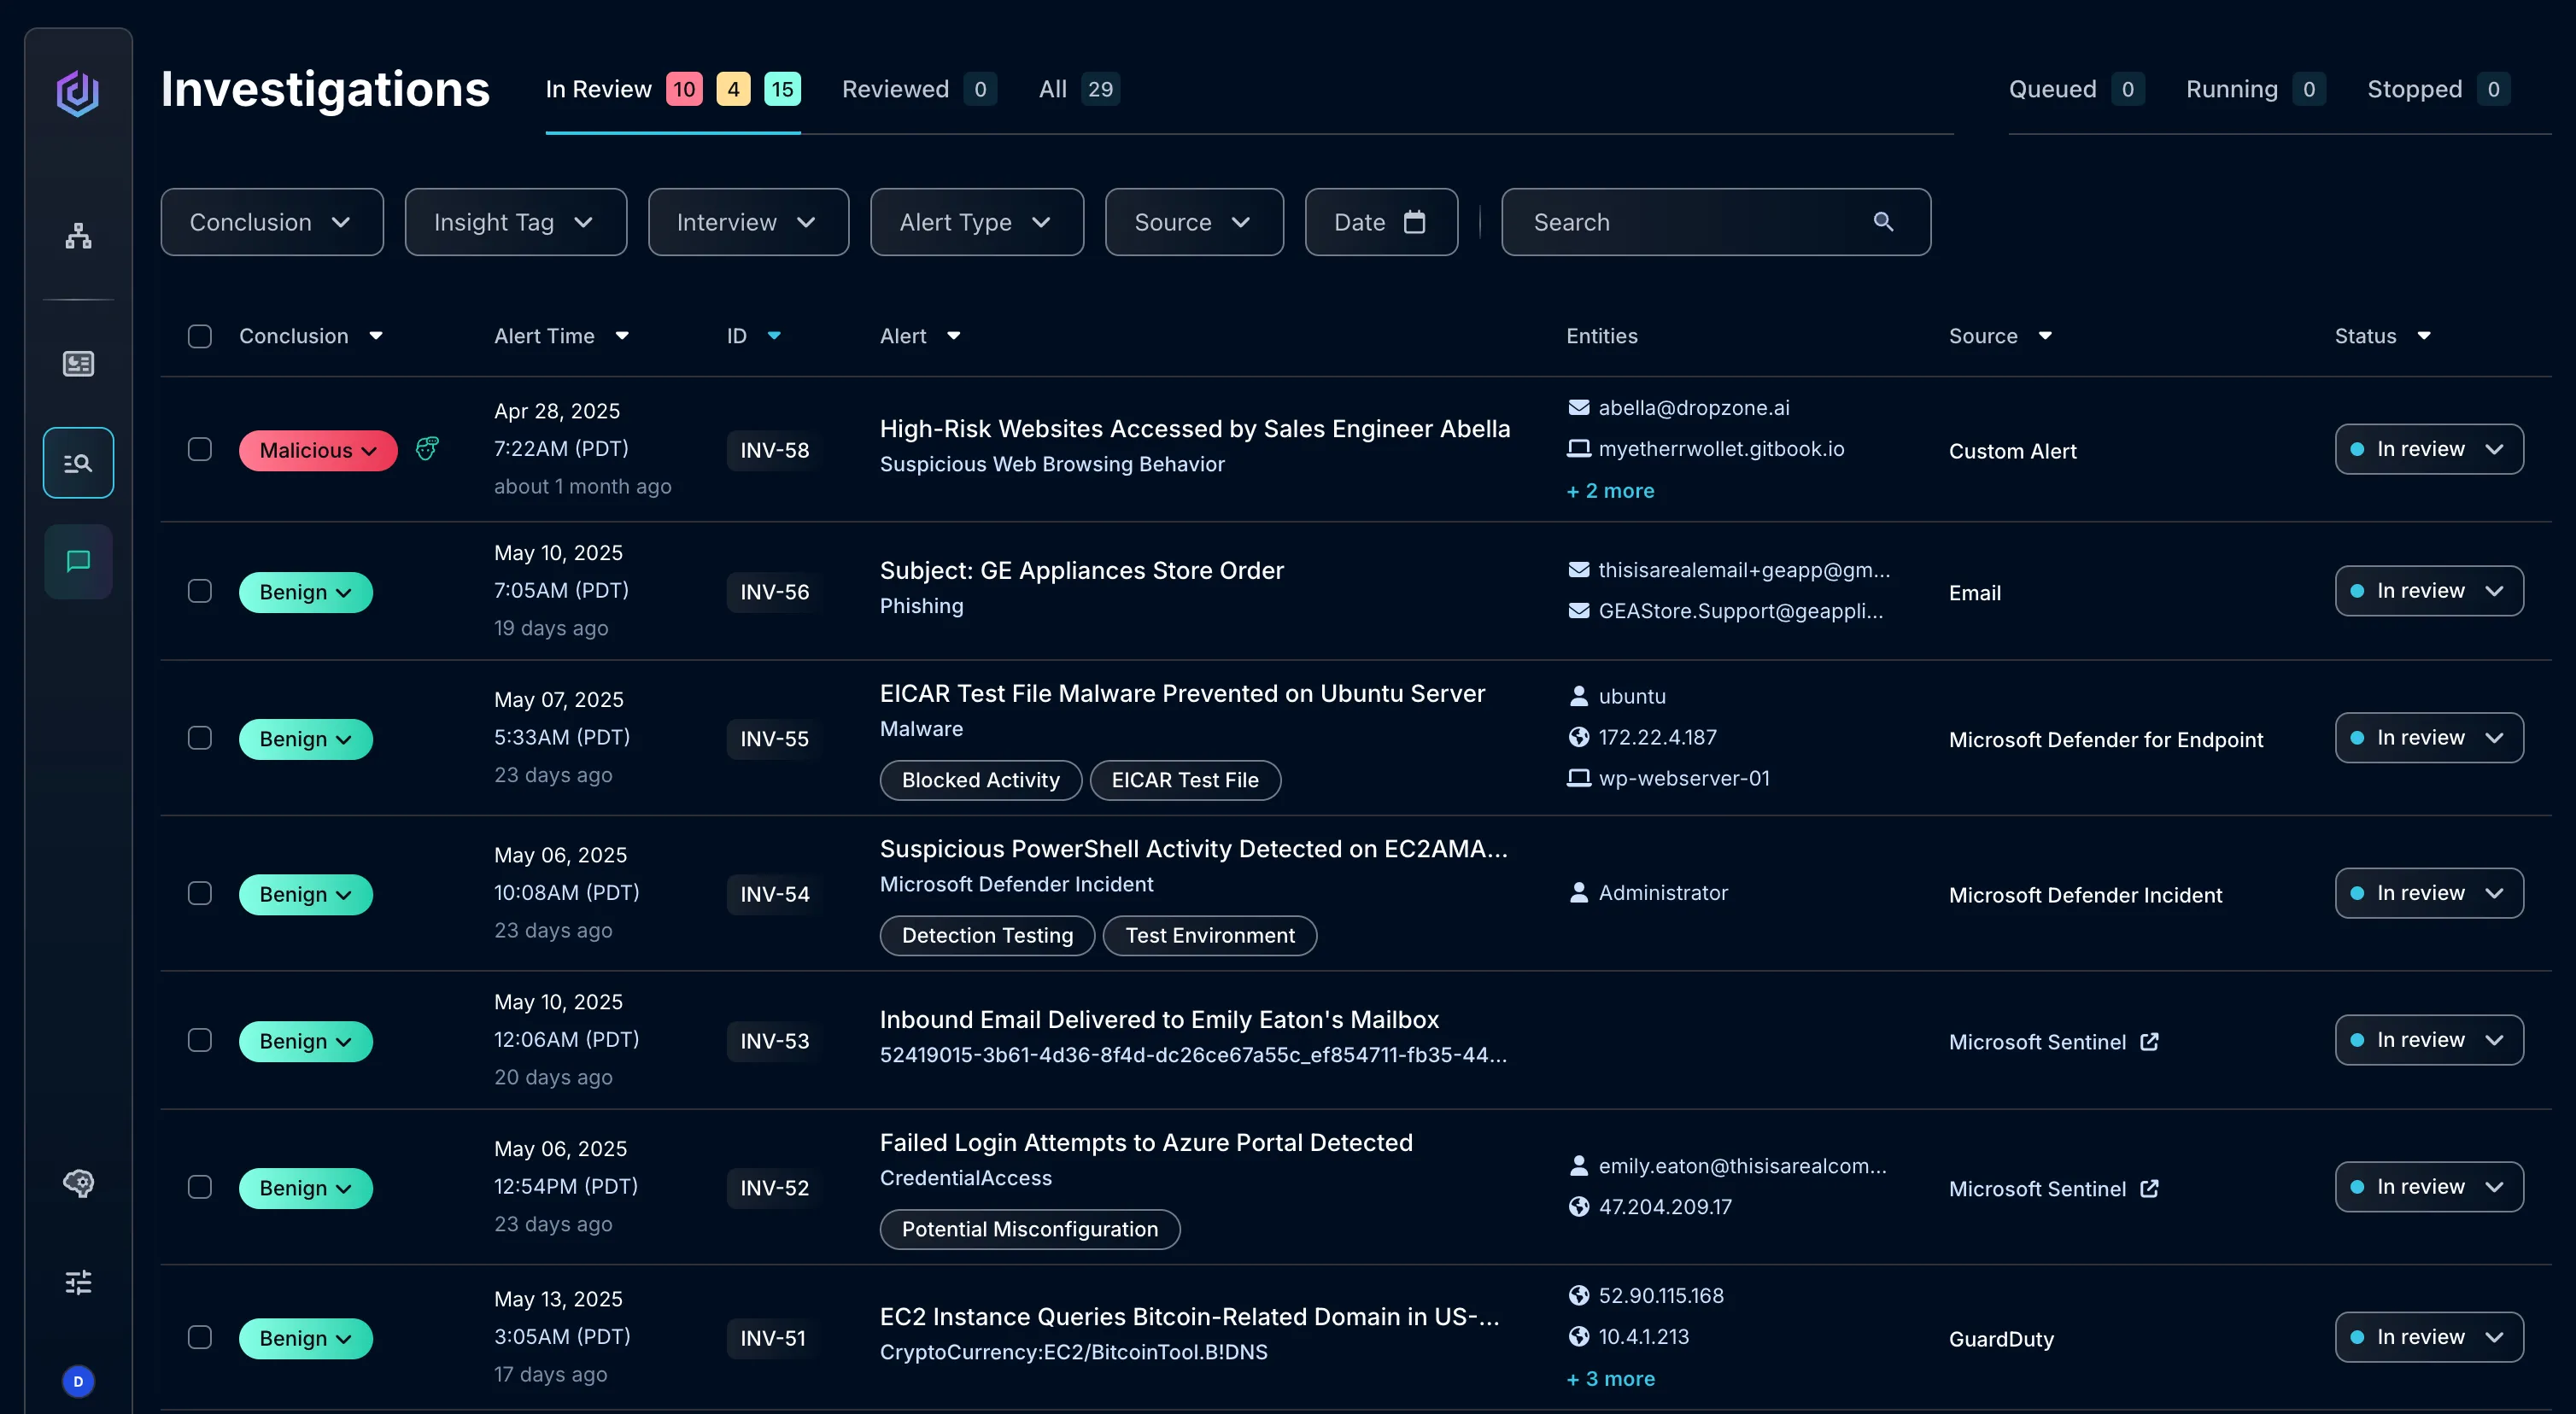Open the sliders settings sidebar icon
The width and height of the screenshot is (2576, 1414).
click(78, 1282)
